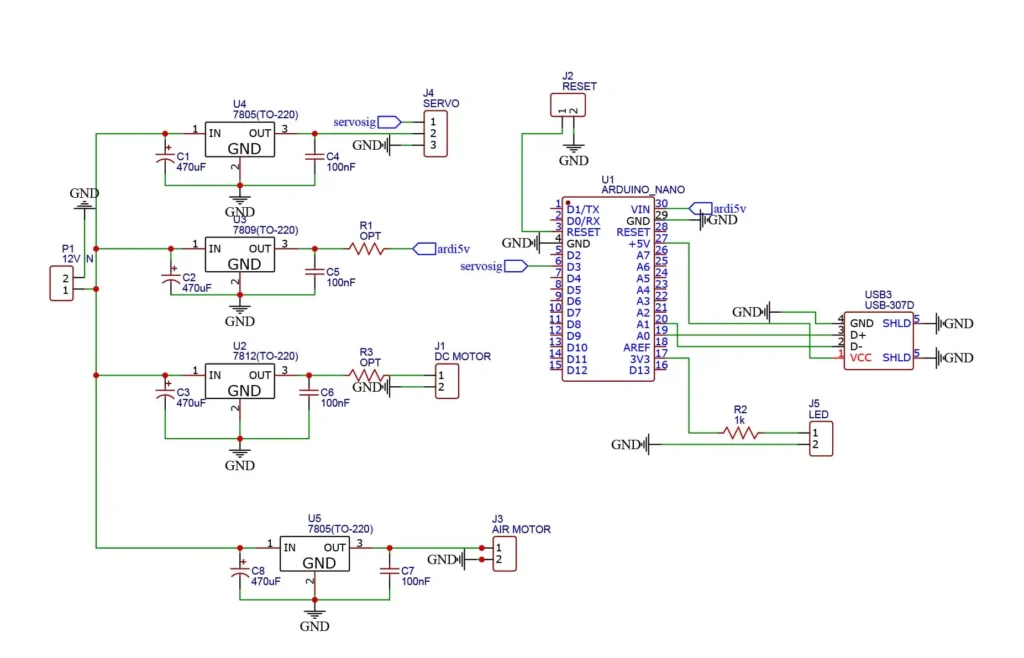
Task: Click the '3V3' pin label
Action: tap(639, 359)
